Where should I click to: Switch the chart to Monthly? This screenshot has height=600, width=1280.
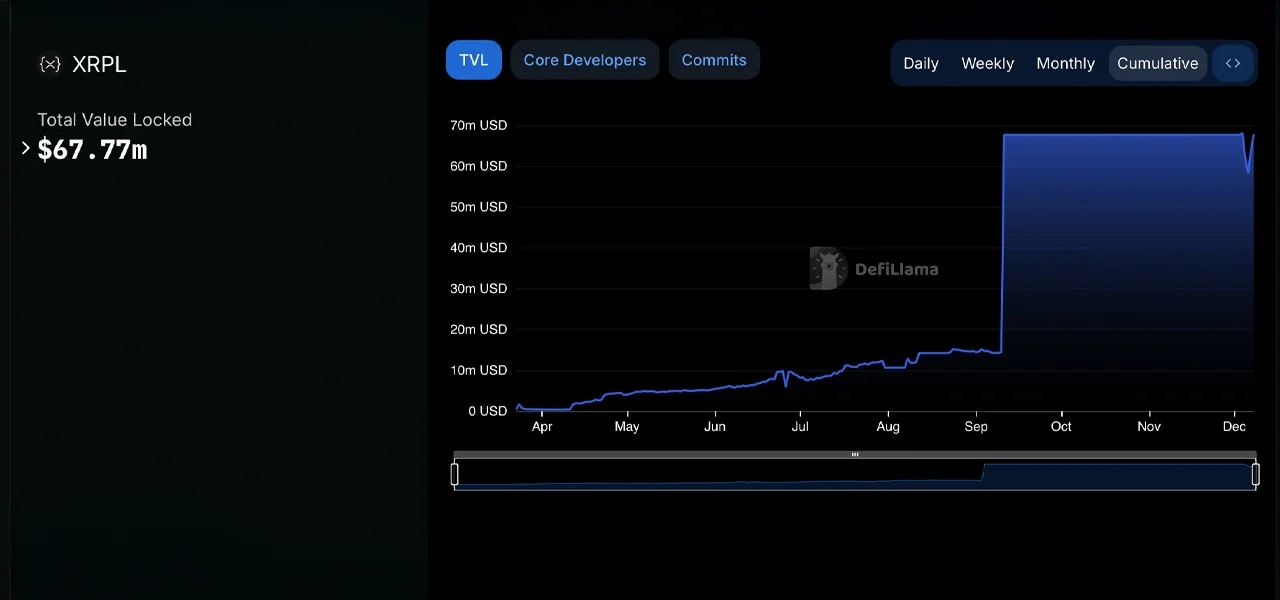pos(1065,63)
